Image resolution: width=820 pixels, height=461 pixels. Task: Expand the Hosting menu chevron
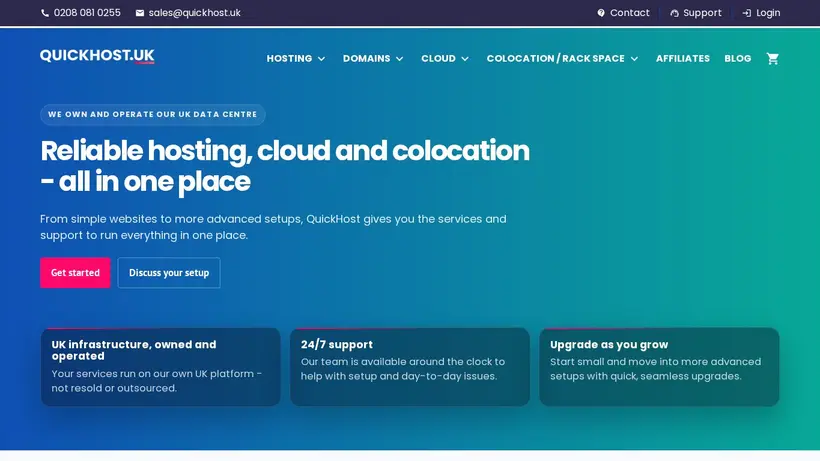[322, 59]
